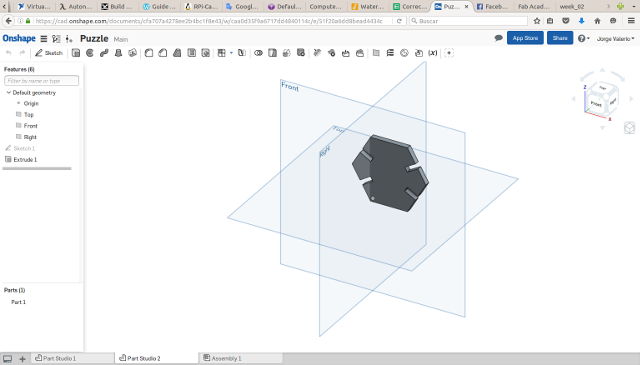Select the Delete part tool
This screenshot has width=640, height=365.
tap(301, 53)
